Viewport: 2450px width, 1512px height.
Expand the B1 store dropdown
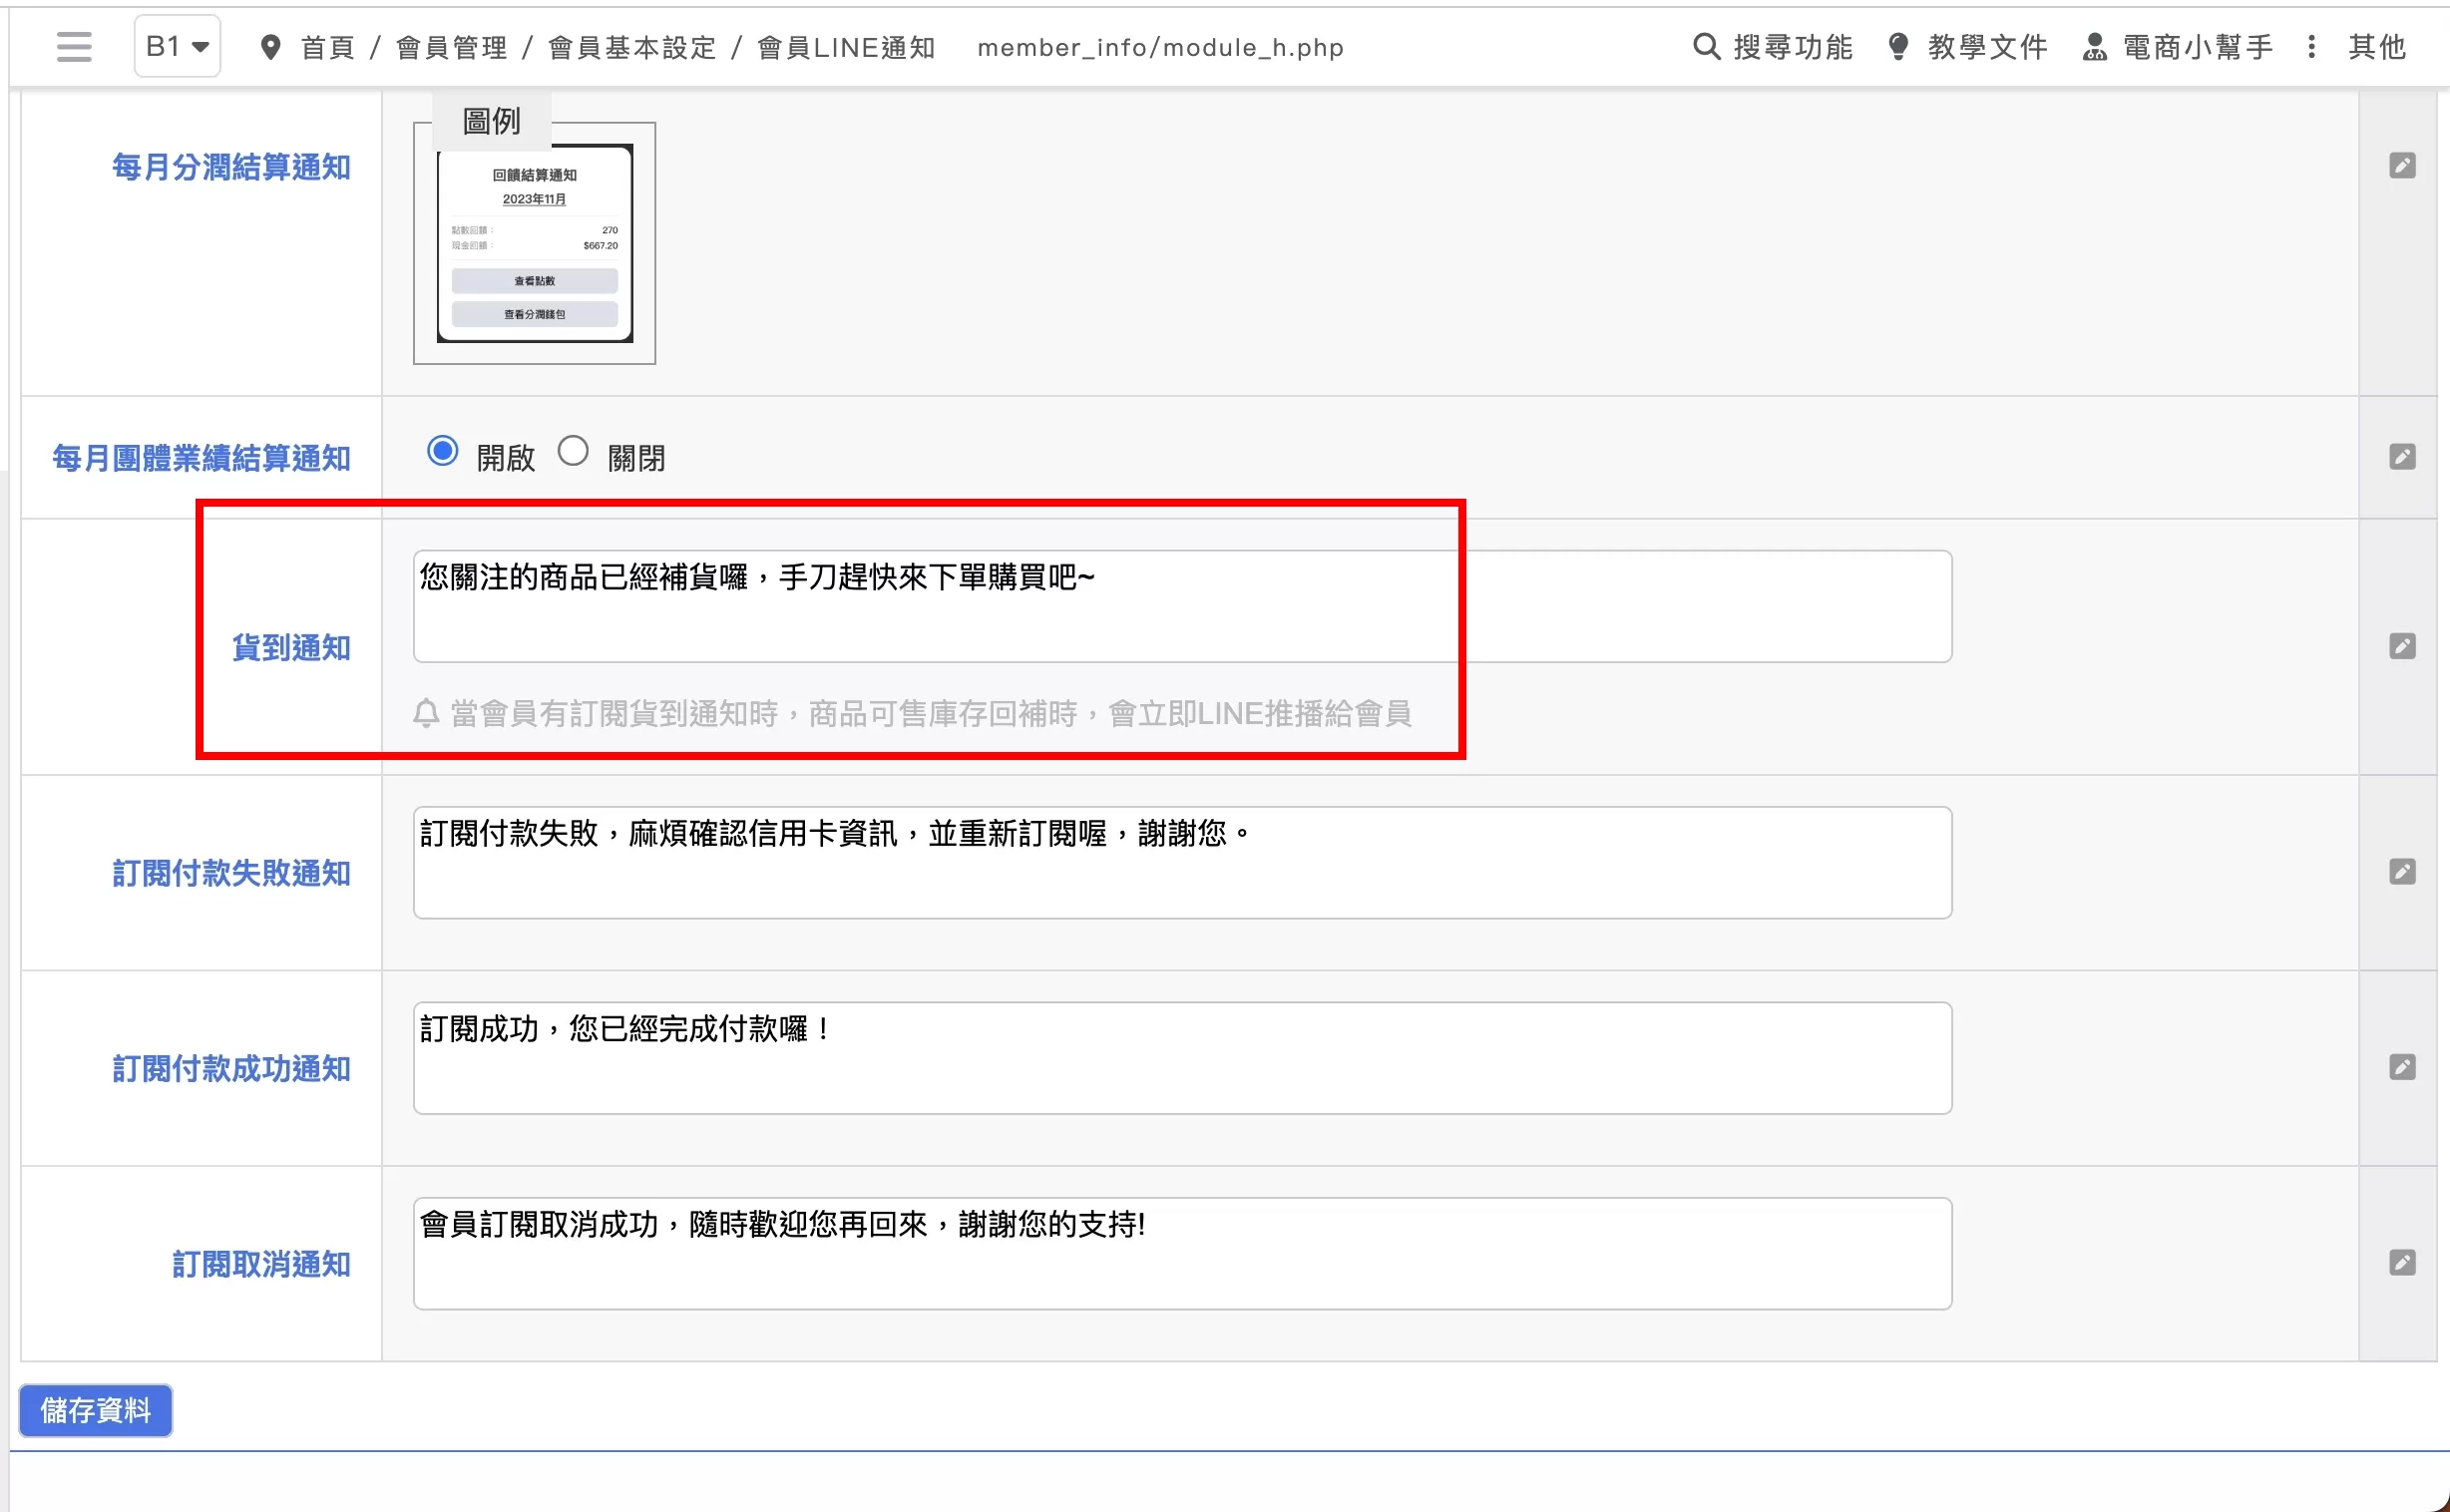(x=177, y=46)
